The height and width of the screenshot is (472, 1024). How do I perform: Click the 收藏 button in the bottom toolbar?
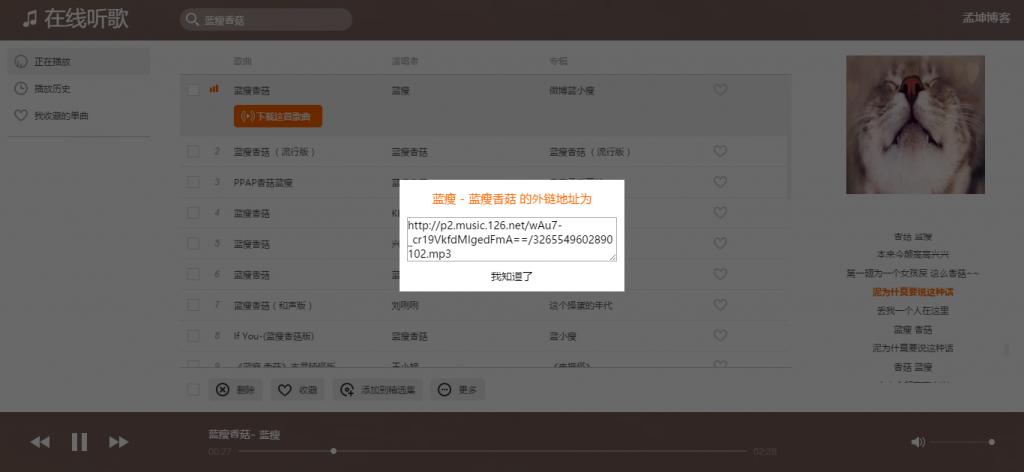[x=297, y=390]
